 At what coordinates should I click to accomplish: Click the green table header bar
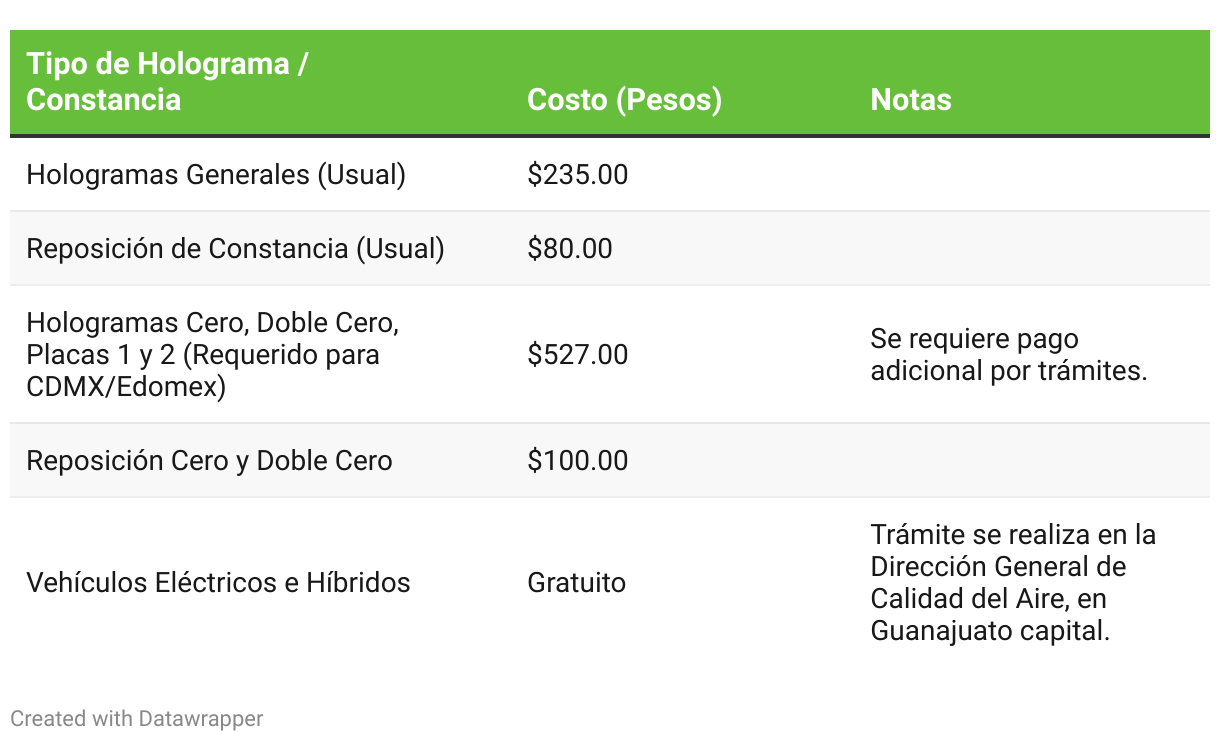tap(610, 83)
